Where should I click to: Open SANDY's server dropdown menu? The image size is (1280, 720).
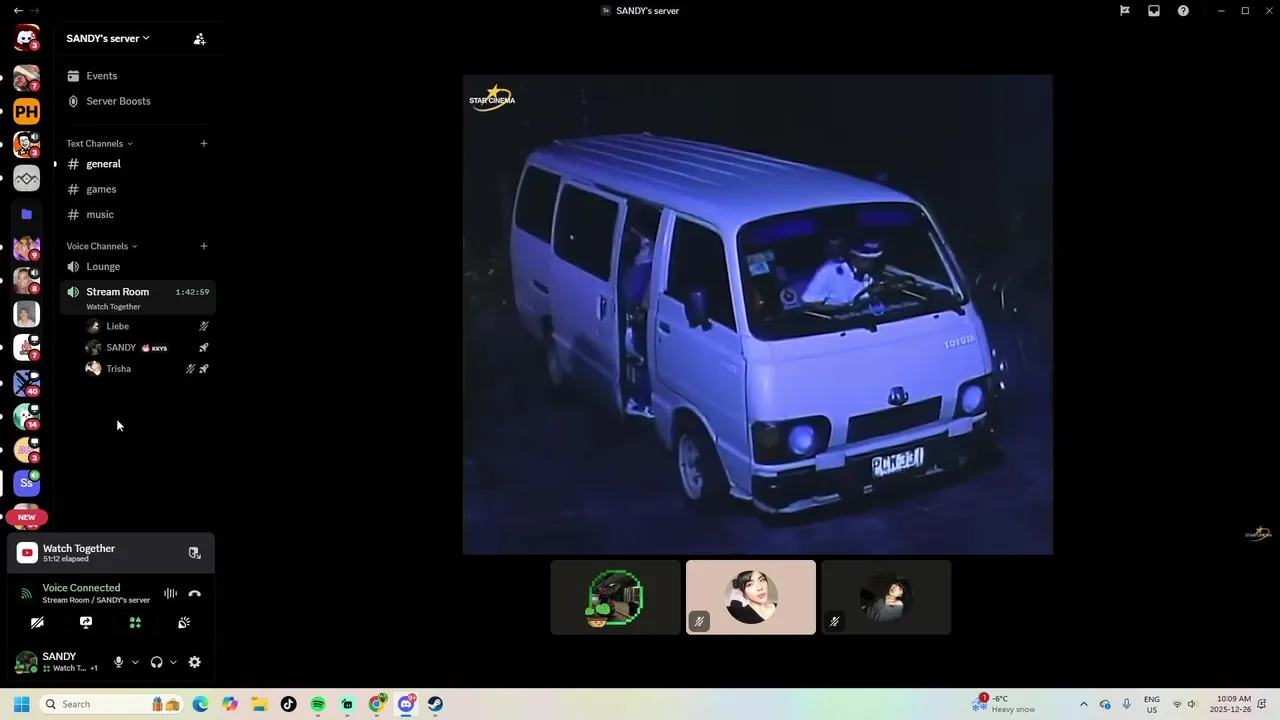(108, 38)
